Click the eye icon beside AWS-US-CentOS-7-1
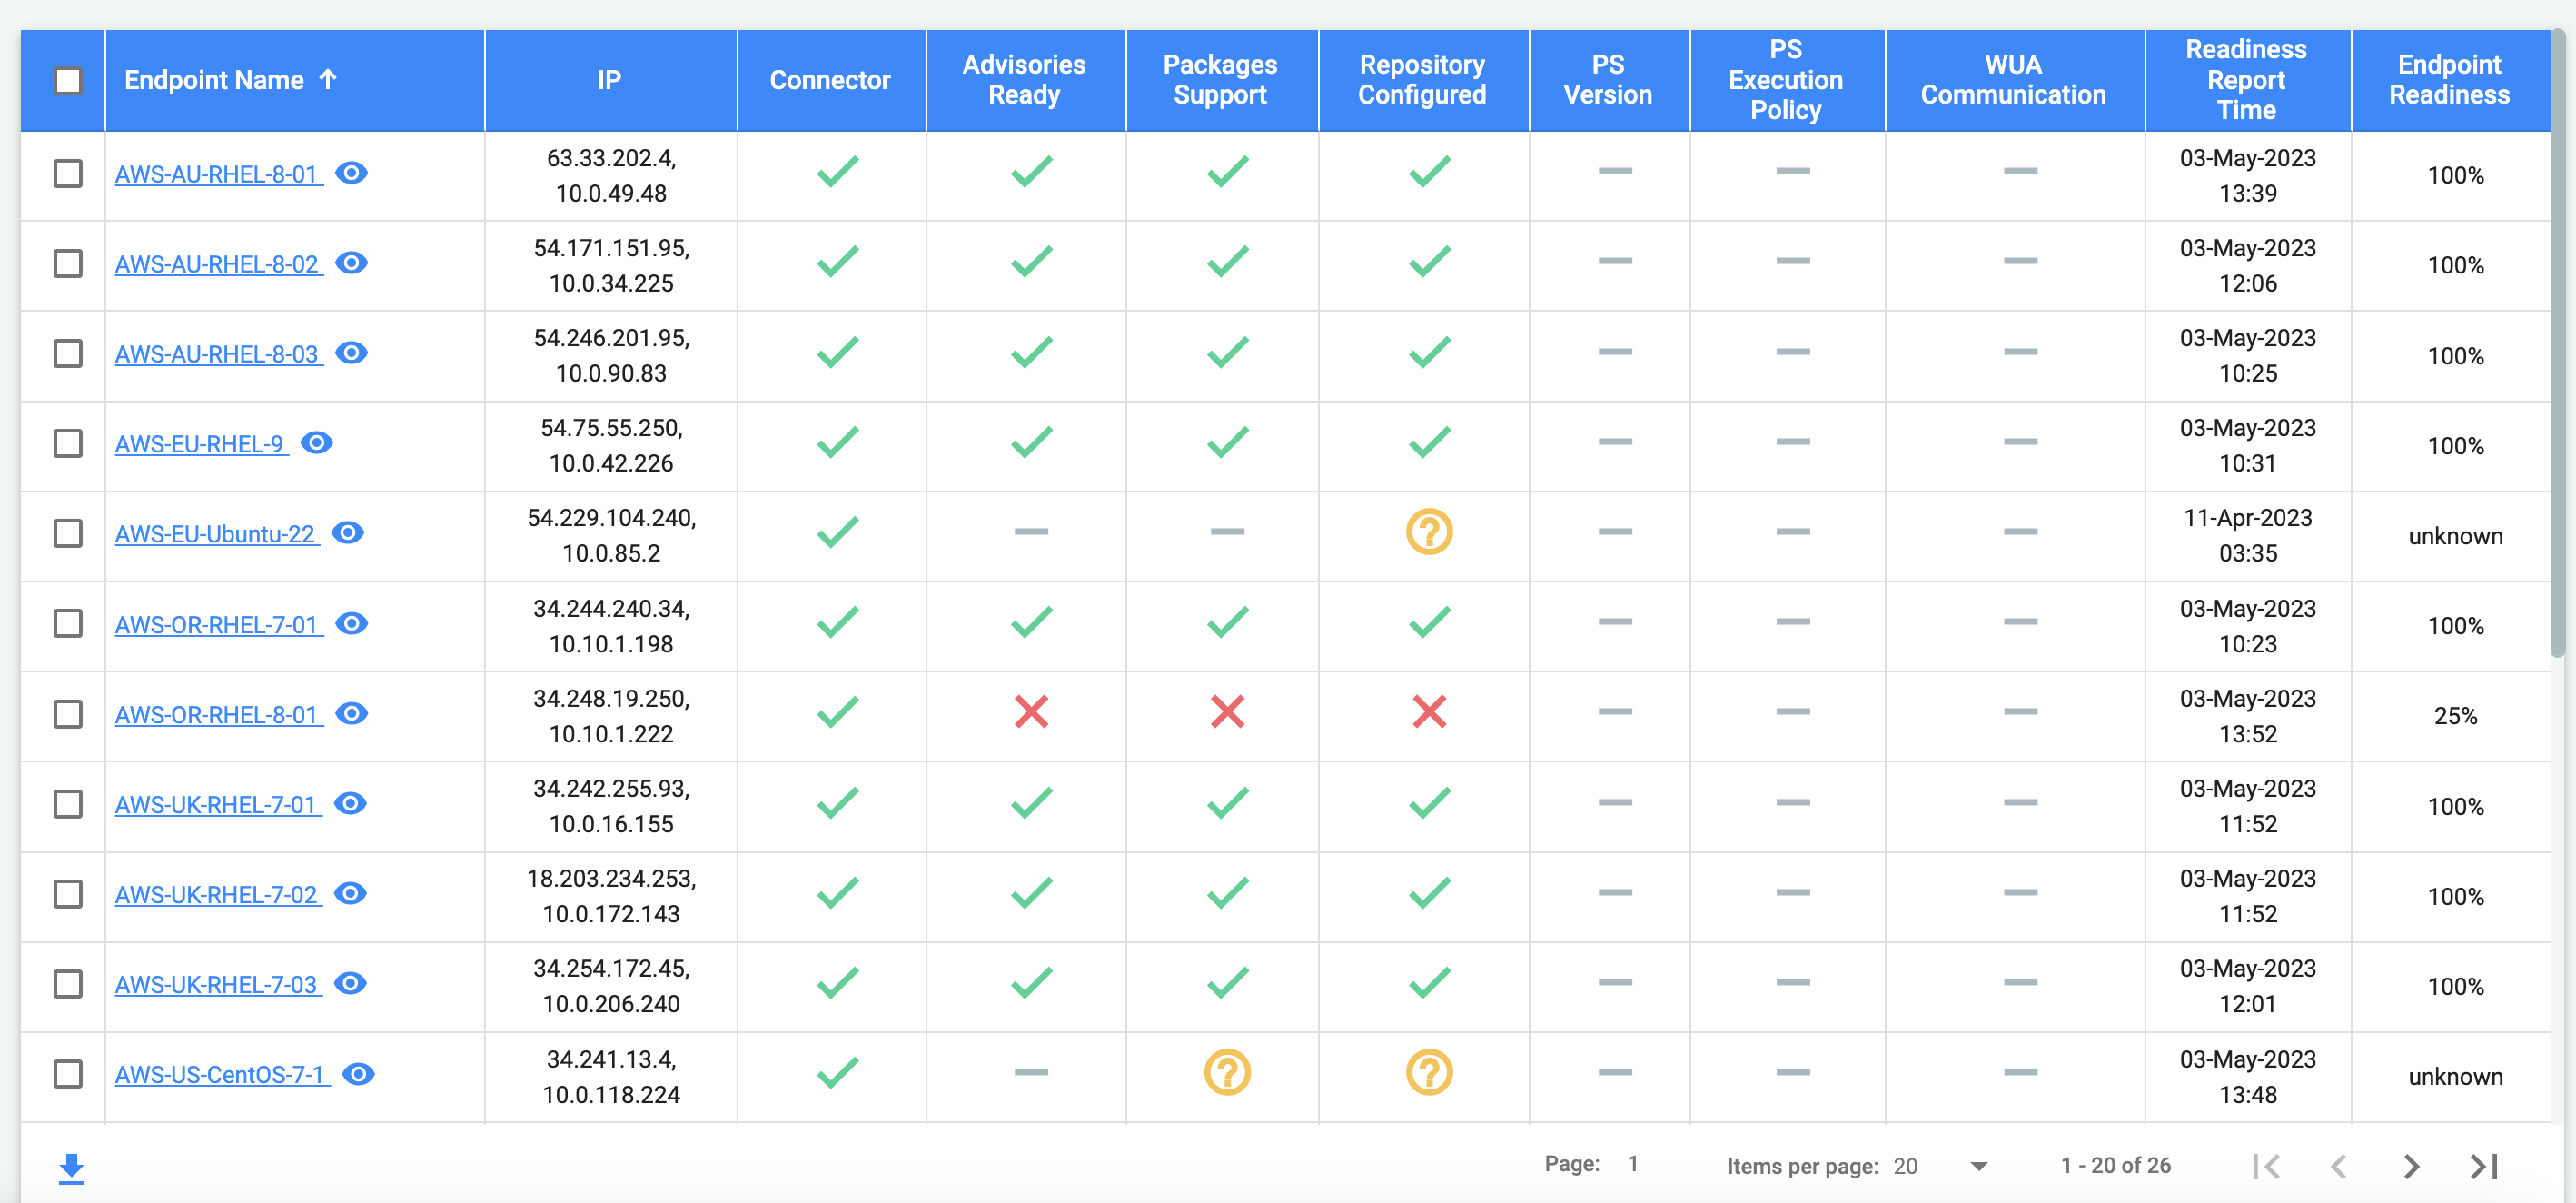This screenshot has height=1203, width=2576. (357, 1074)
